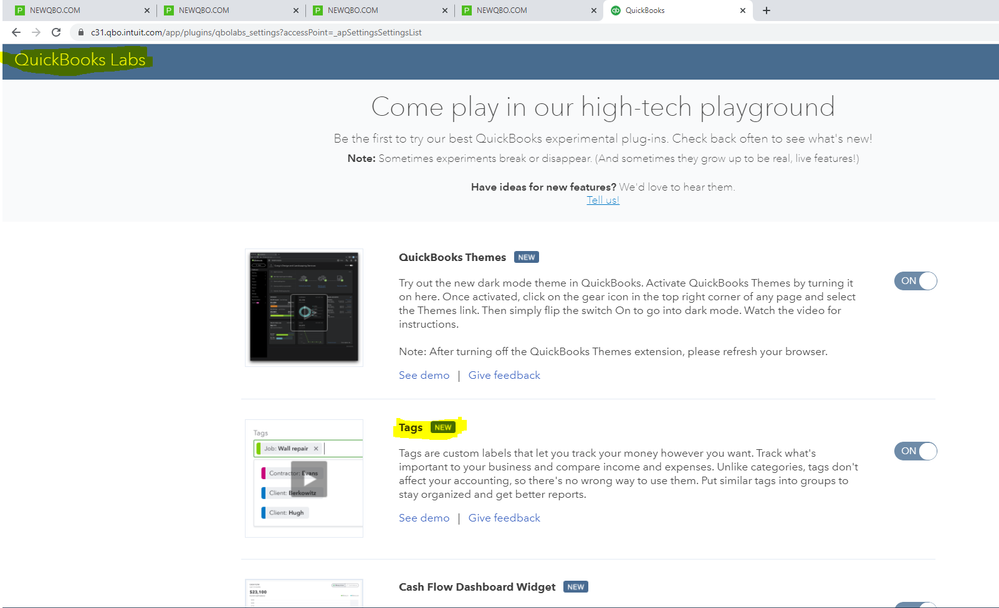Close the first NEWQBO.COM tab
The width and height of the screenshot is (999, 608).
(x=147, y=10)
